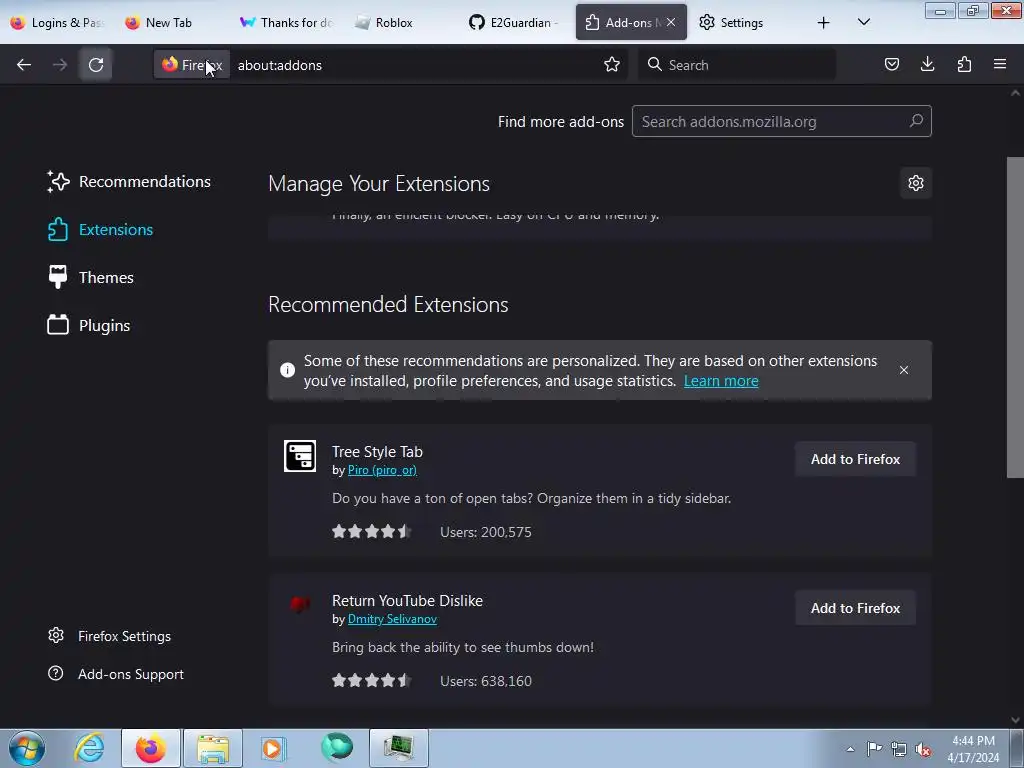Close the Add-ons Manager tab
Image resolution: width=1024 pixels, height=768 pixels.
coord(671,22)
